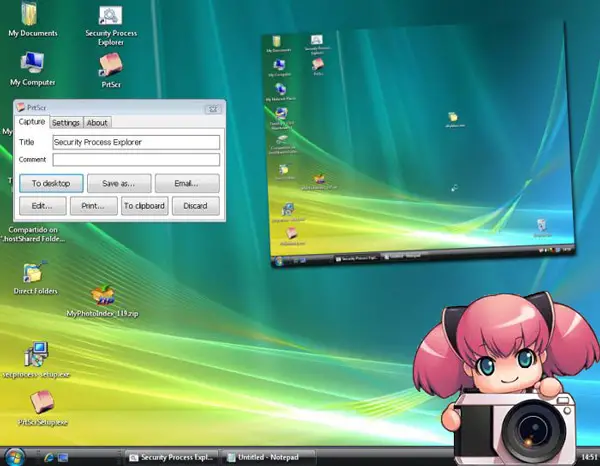600x466 pixels.
Task: Click the PrtScr window title icon
Action: tap(21, 108)
